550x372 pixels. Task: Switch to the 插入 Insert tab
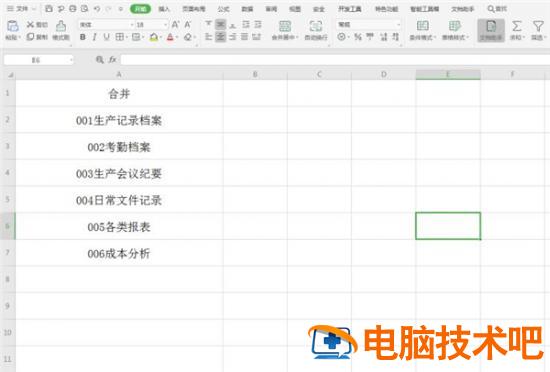[x=164, y=9]
